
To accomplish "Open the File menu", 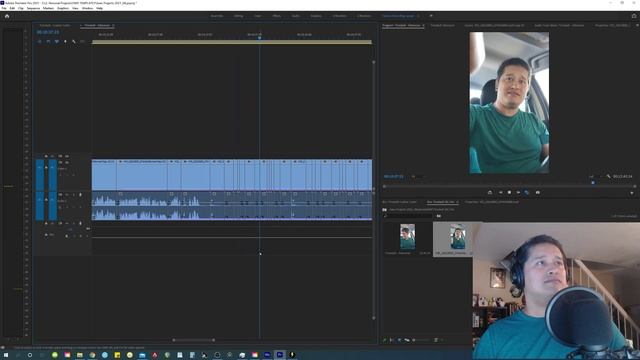I will click(4, 8).
